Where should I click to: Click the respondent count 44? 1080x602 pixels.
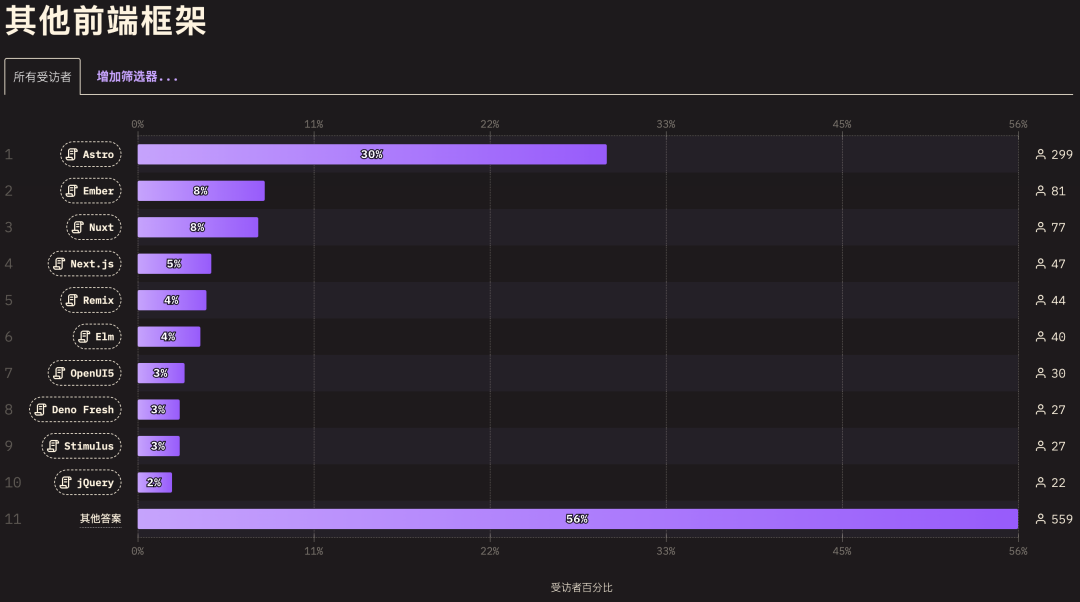1059,300
